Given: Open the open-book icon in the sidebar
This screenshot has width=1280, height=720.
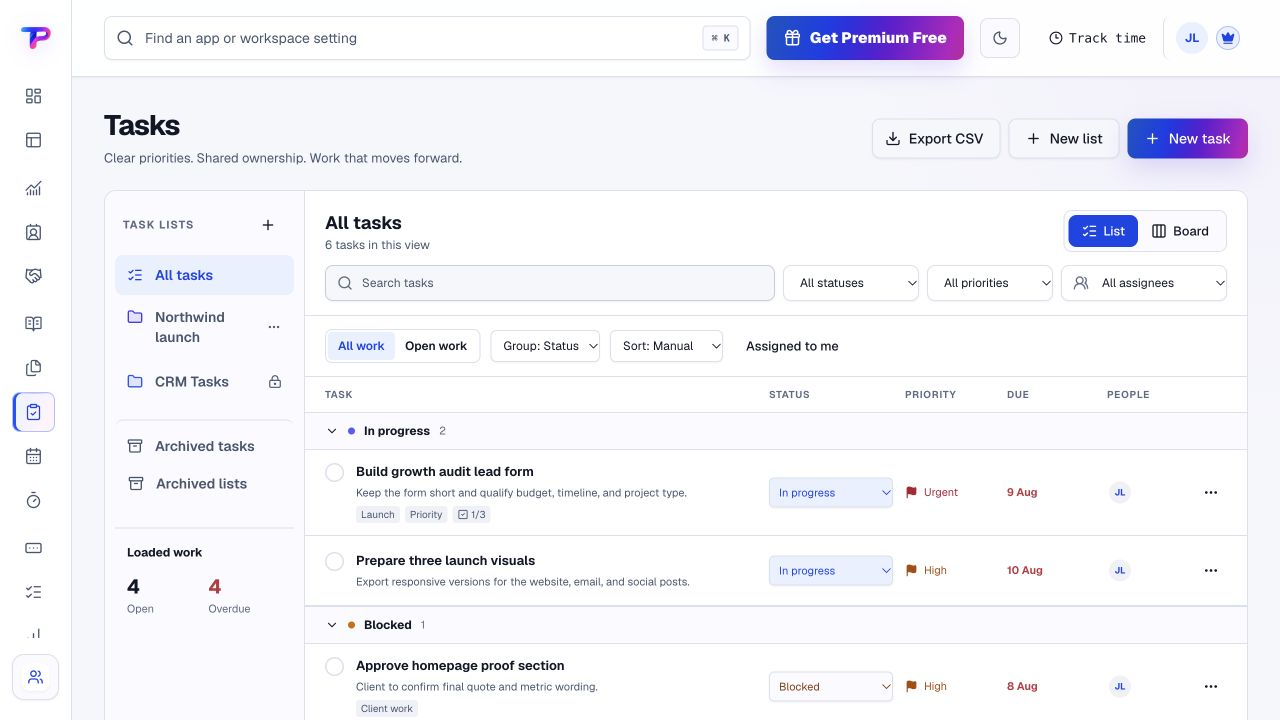Looking at the screenshot, I should 33,323.
